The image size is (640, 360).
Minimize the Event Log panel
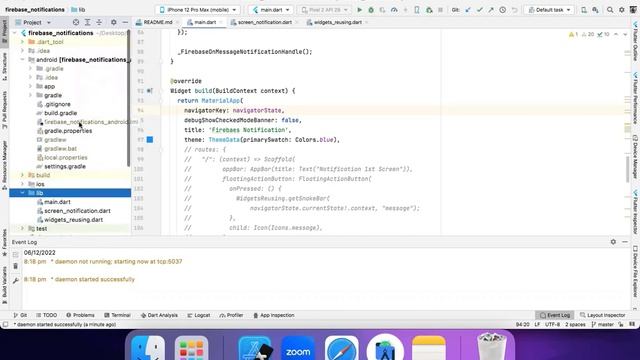click(625, 242)
